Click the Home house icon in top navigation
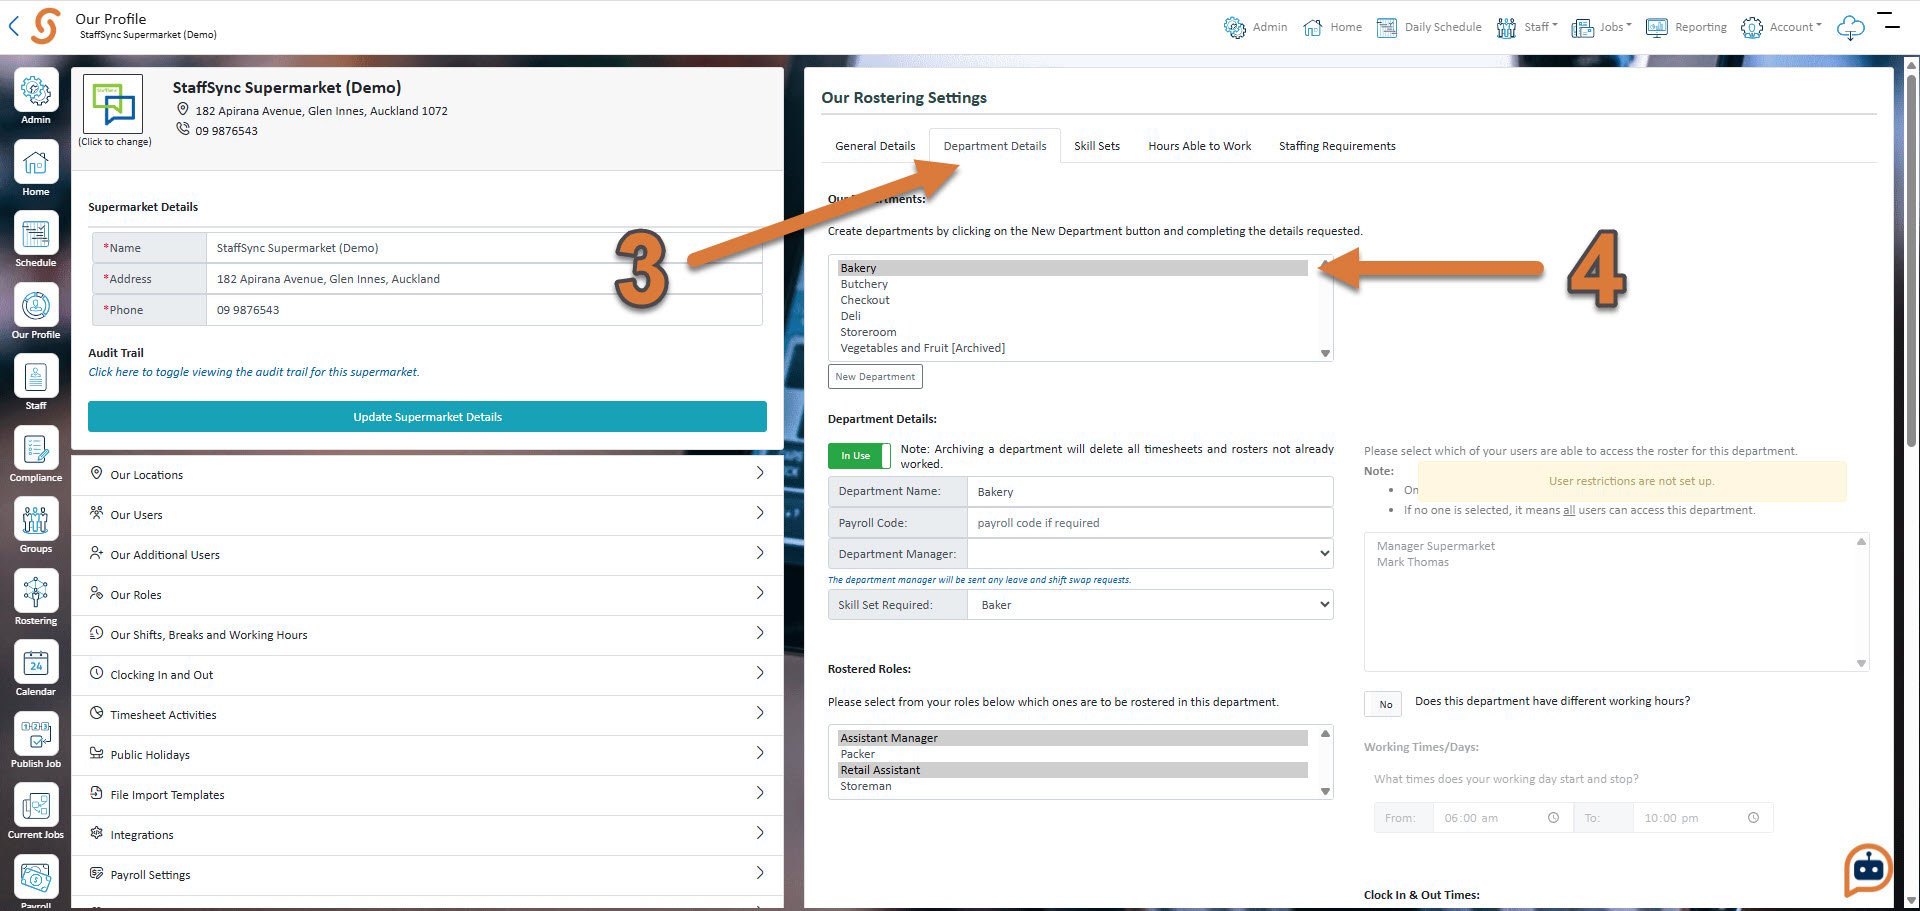The height and width of the screenshot is (911, 1920). tap(1312, 27)
